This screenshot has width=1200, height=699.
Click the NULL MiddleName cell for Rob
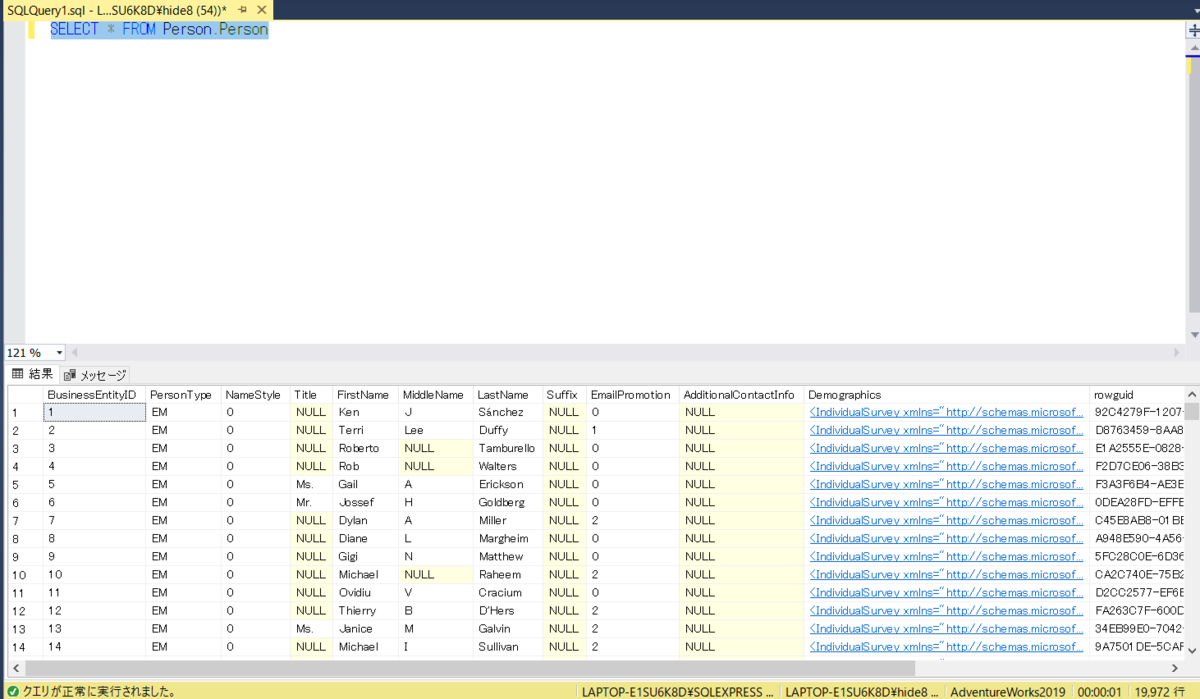click(436, 466)
